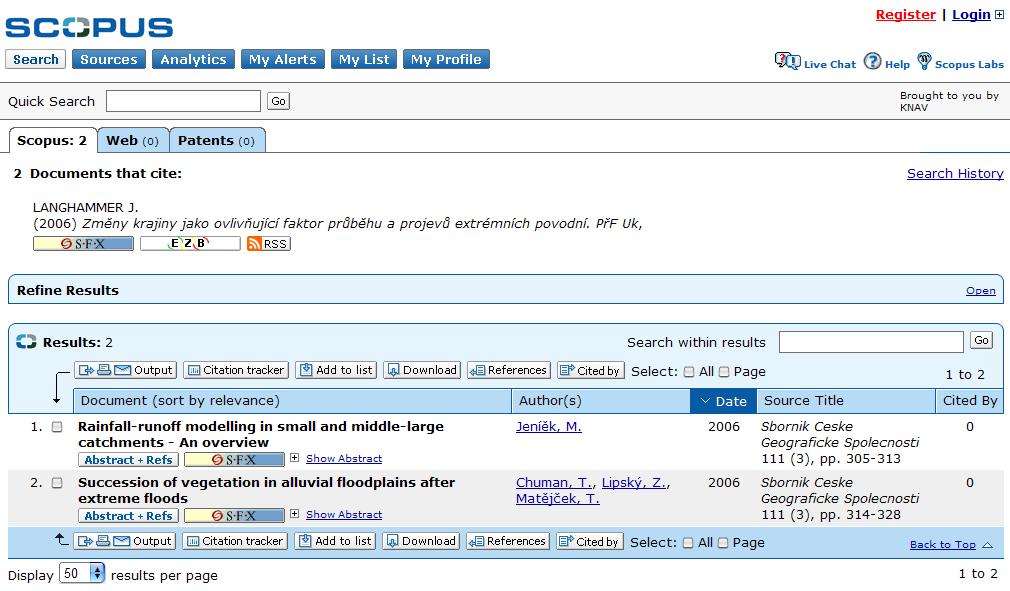The width and height of the screenshot is (1010, 591).
Task: Tick the bottom Select Page checkbox
Action: coord(723,543)
